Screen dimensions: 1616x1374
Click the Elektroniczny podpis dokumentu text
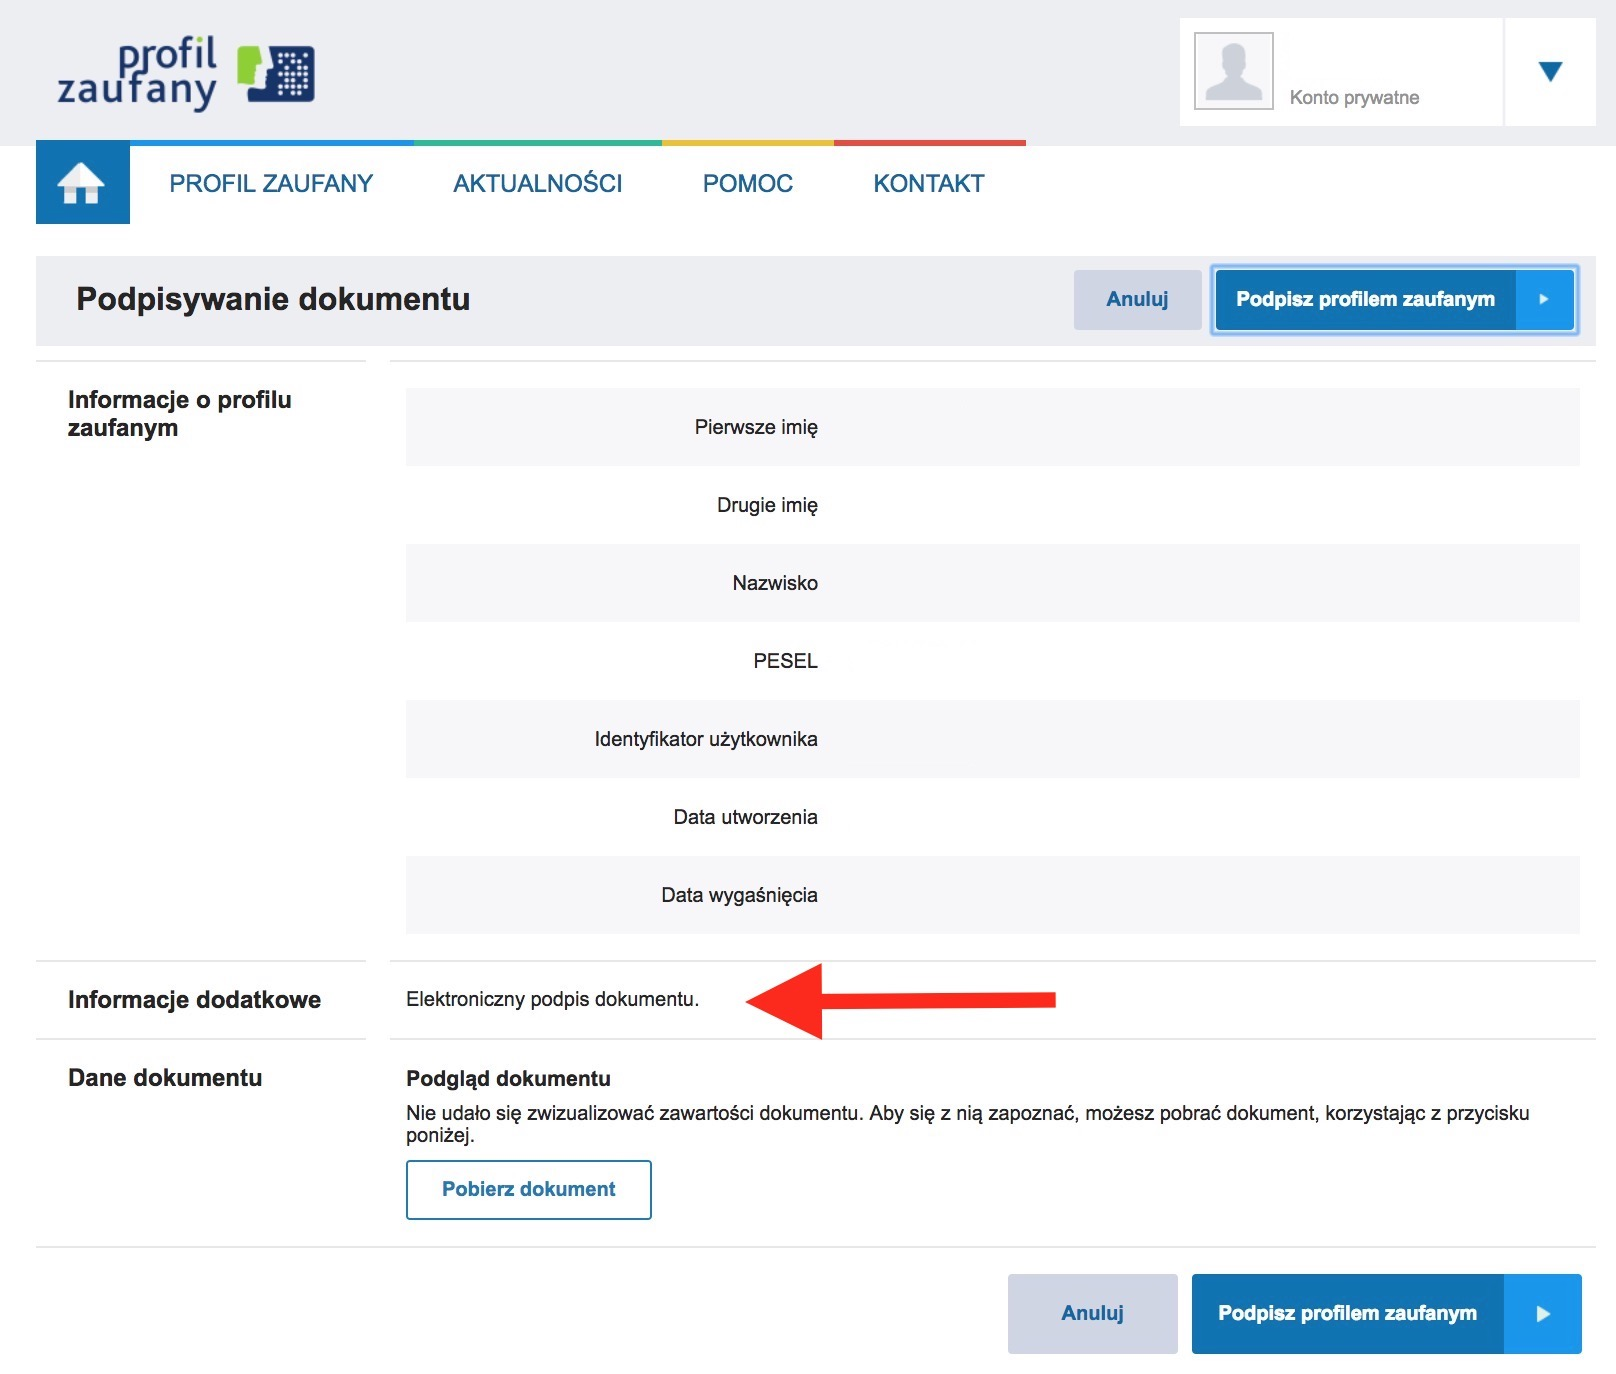click(x=553, y=999)
